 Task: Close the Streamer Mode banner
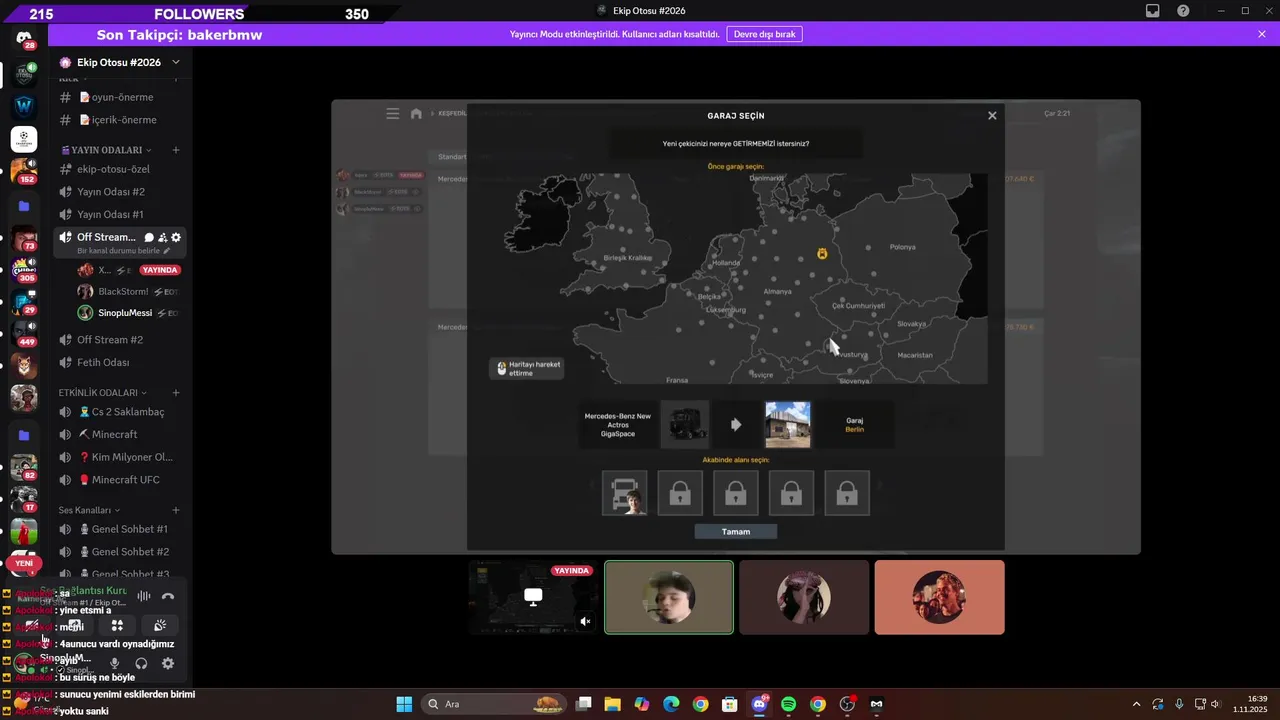(1262, 34)
